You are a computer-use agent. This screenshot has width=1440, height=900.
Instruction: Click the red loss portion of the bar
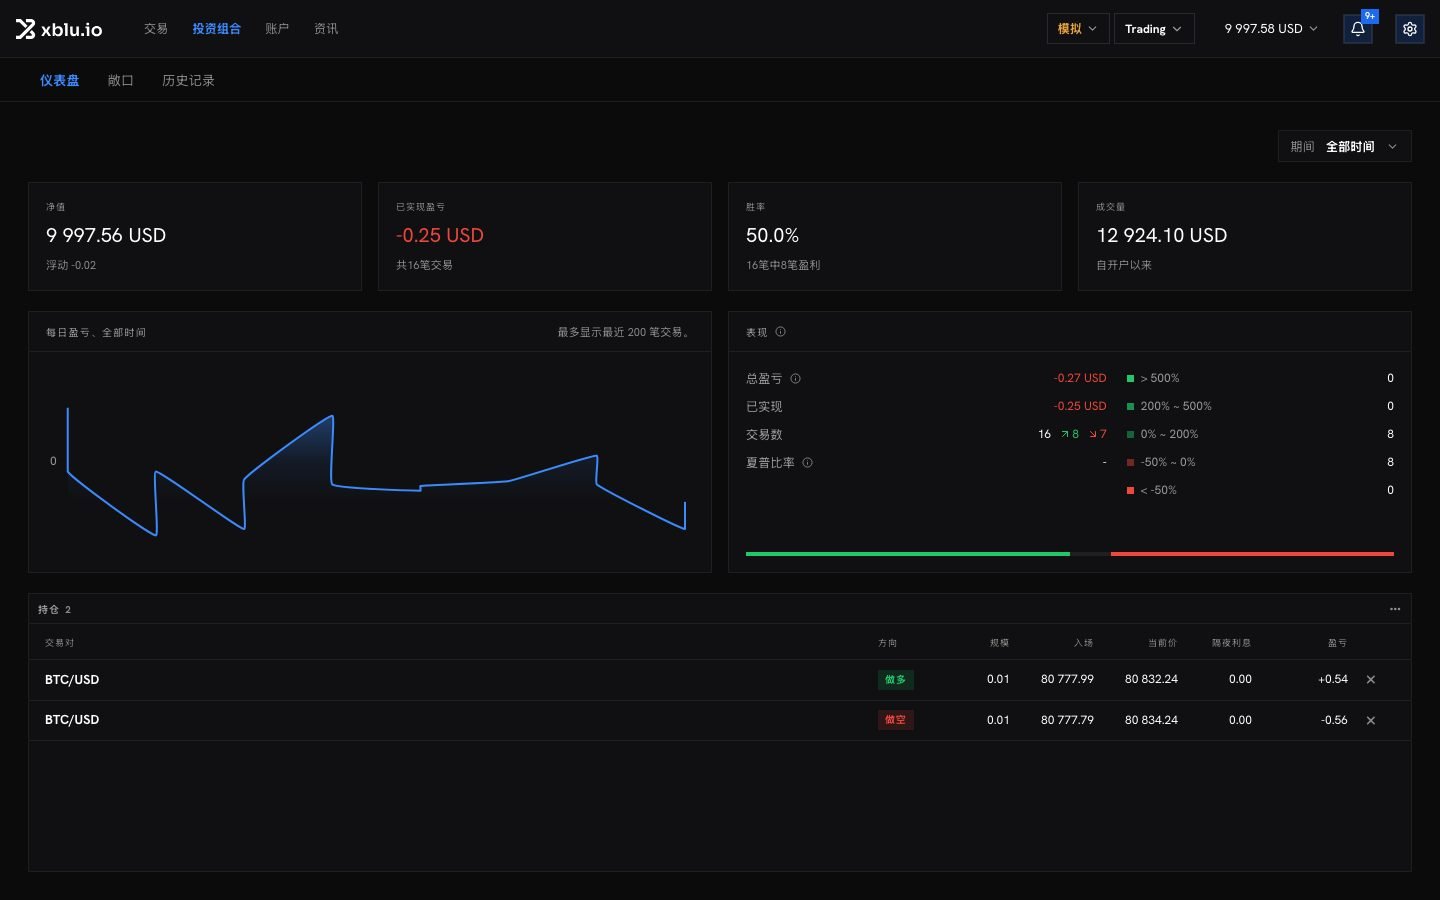[1252, 554]
